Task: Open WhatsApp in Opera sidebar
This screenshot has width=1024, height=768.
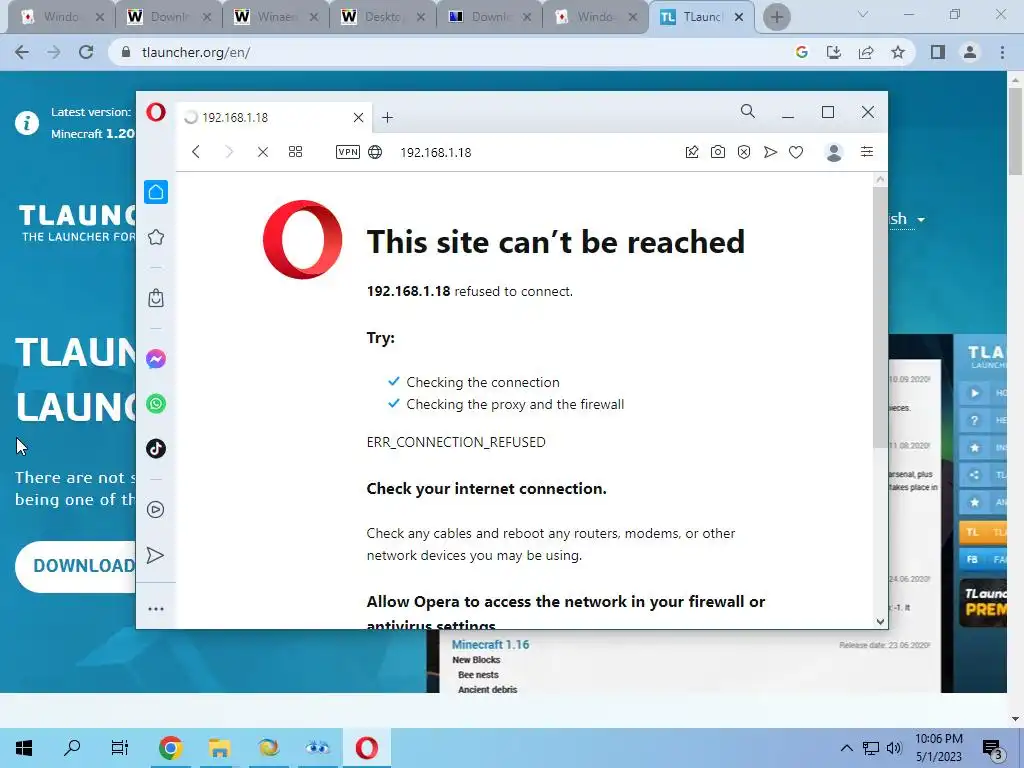Action: click(155, 404)
